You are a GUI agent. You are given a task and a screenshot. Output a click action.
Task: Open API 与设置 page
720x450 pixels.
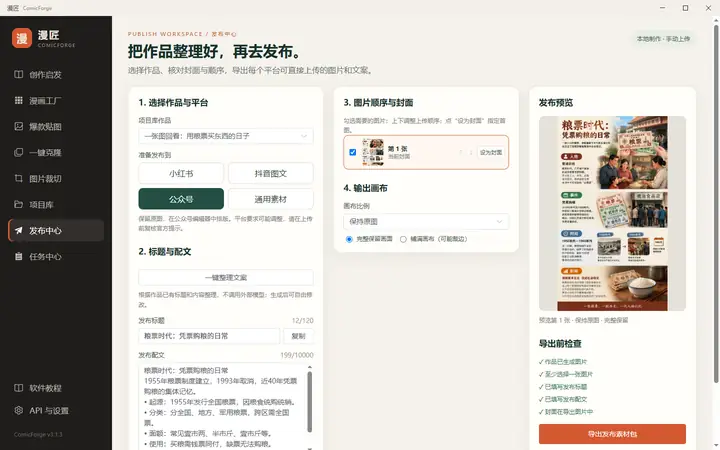click(56, 411)
